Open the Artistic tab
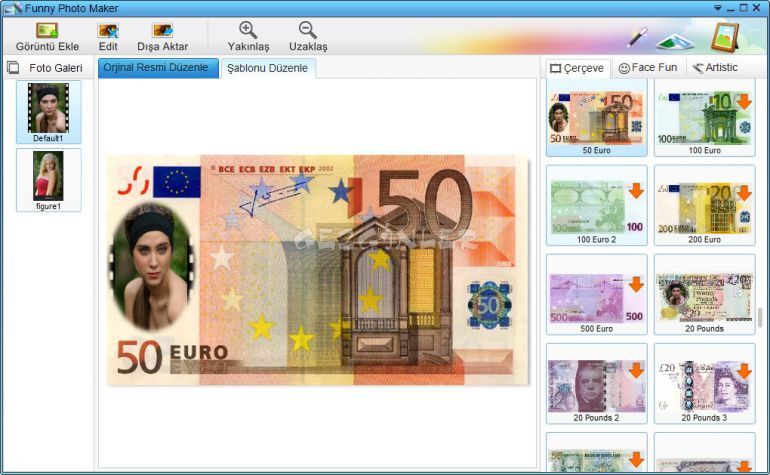 coord(715,68)
